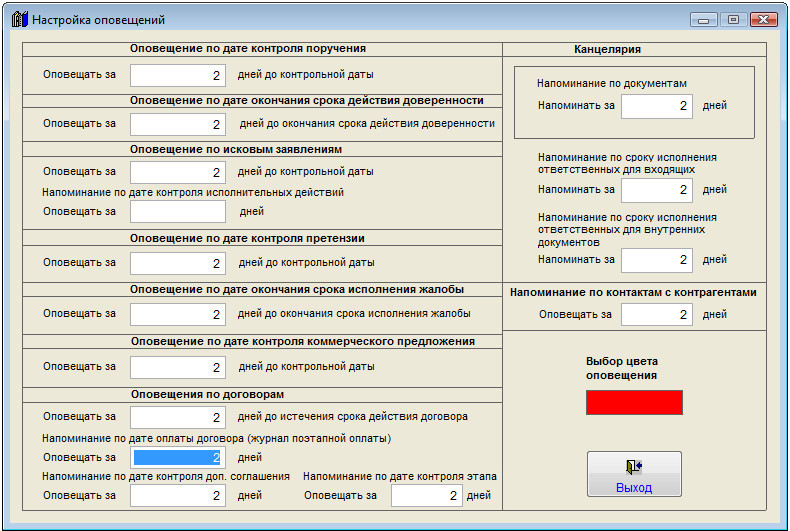Edit Напоминание по документам days field

656,106
